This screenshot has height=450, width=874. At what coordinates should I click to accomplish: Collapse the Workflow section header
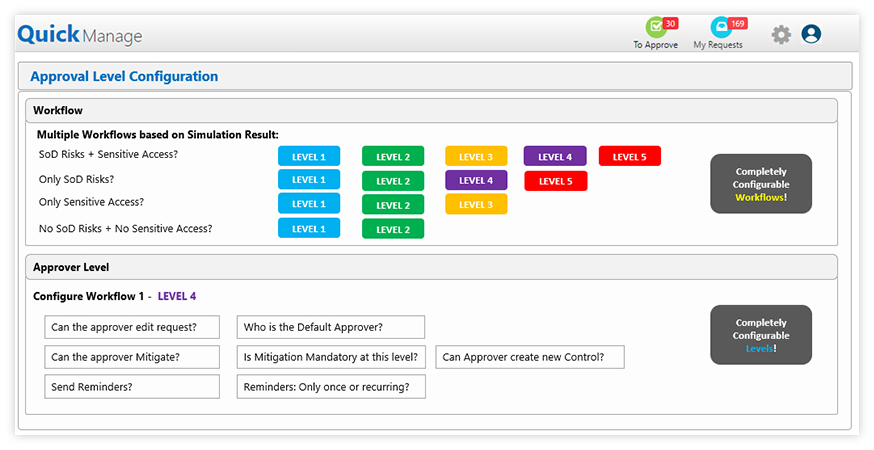tap(431, 110)
